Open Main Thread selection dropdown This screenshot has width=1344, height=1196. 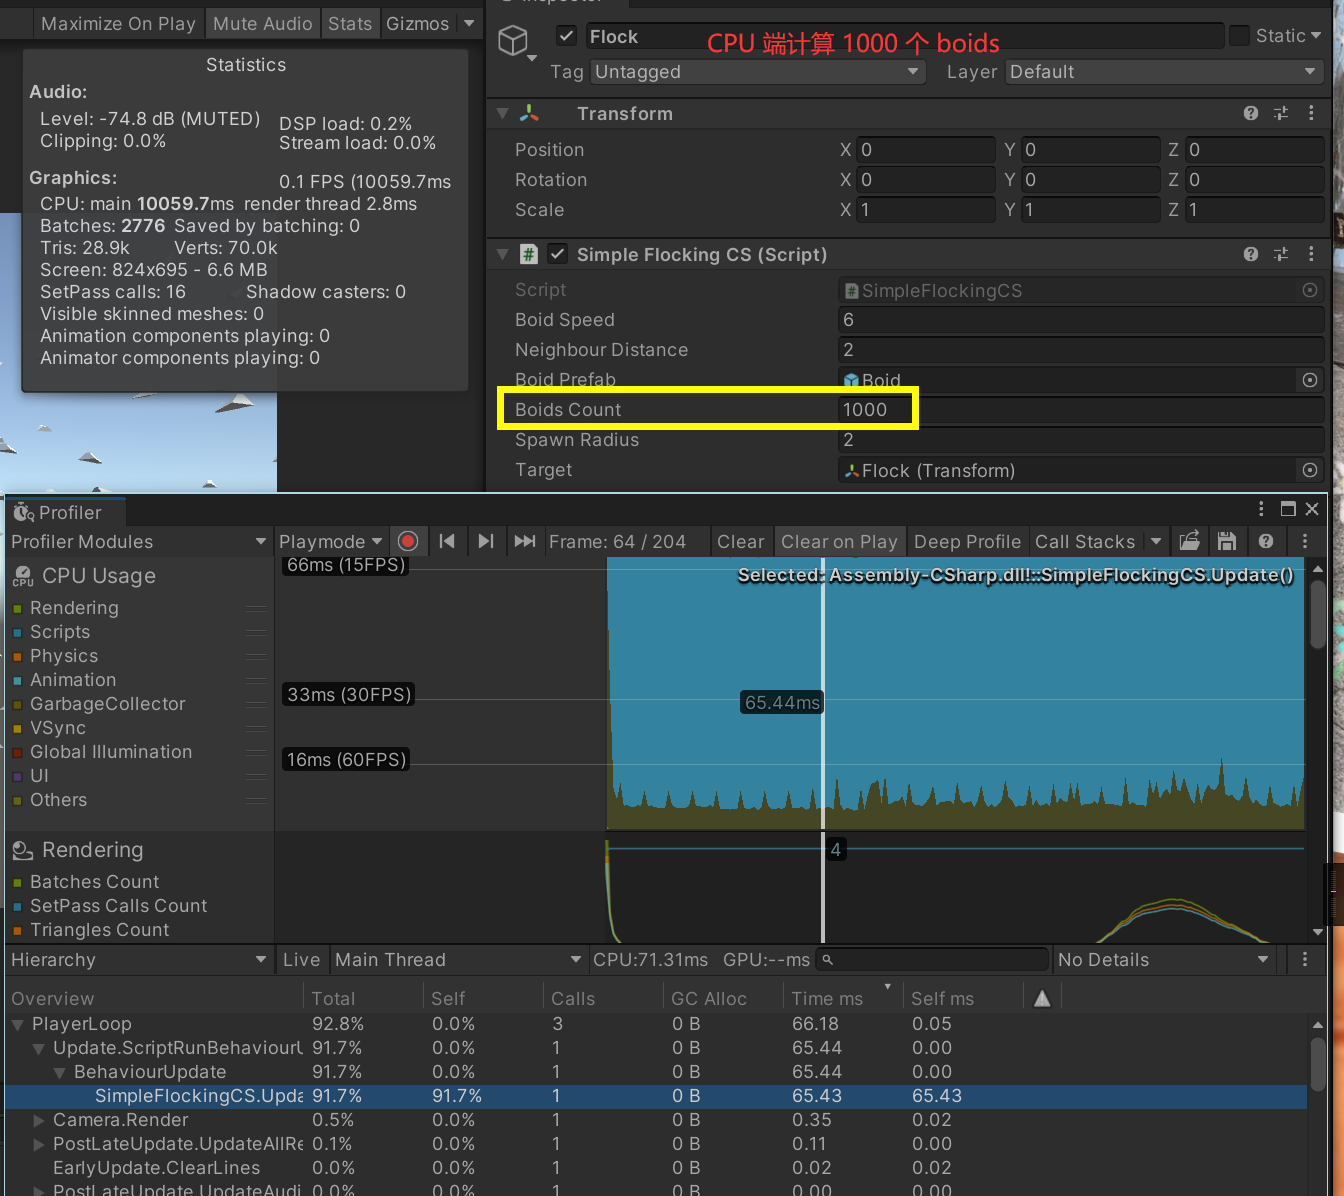click(x=459, y=959)
